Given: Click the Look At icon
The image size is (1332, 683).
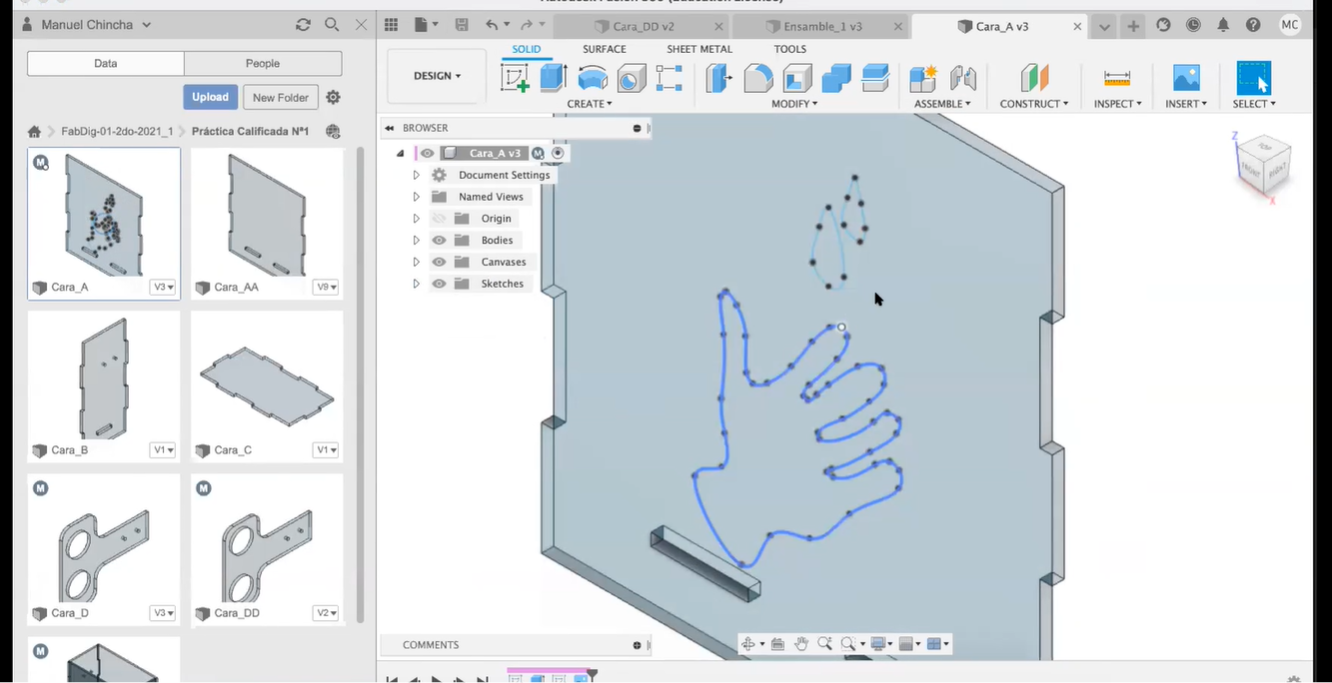Looking at the screenshot, I should click(777, 644).
